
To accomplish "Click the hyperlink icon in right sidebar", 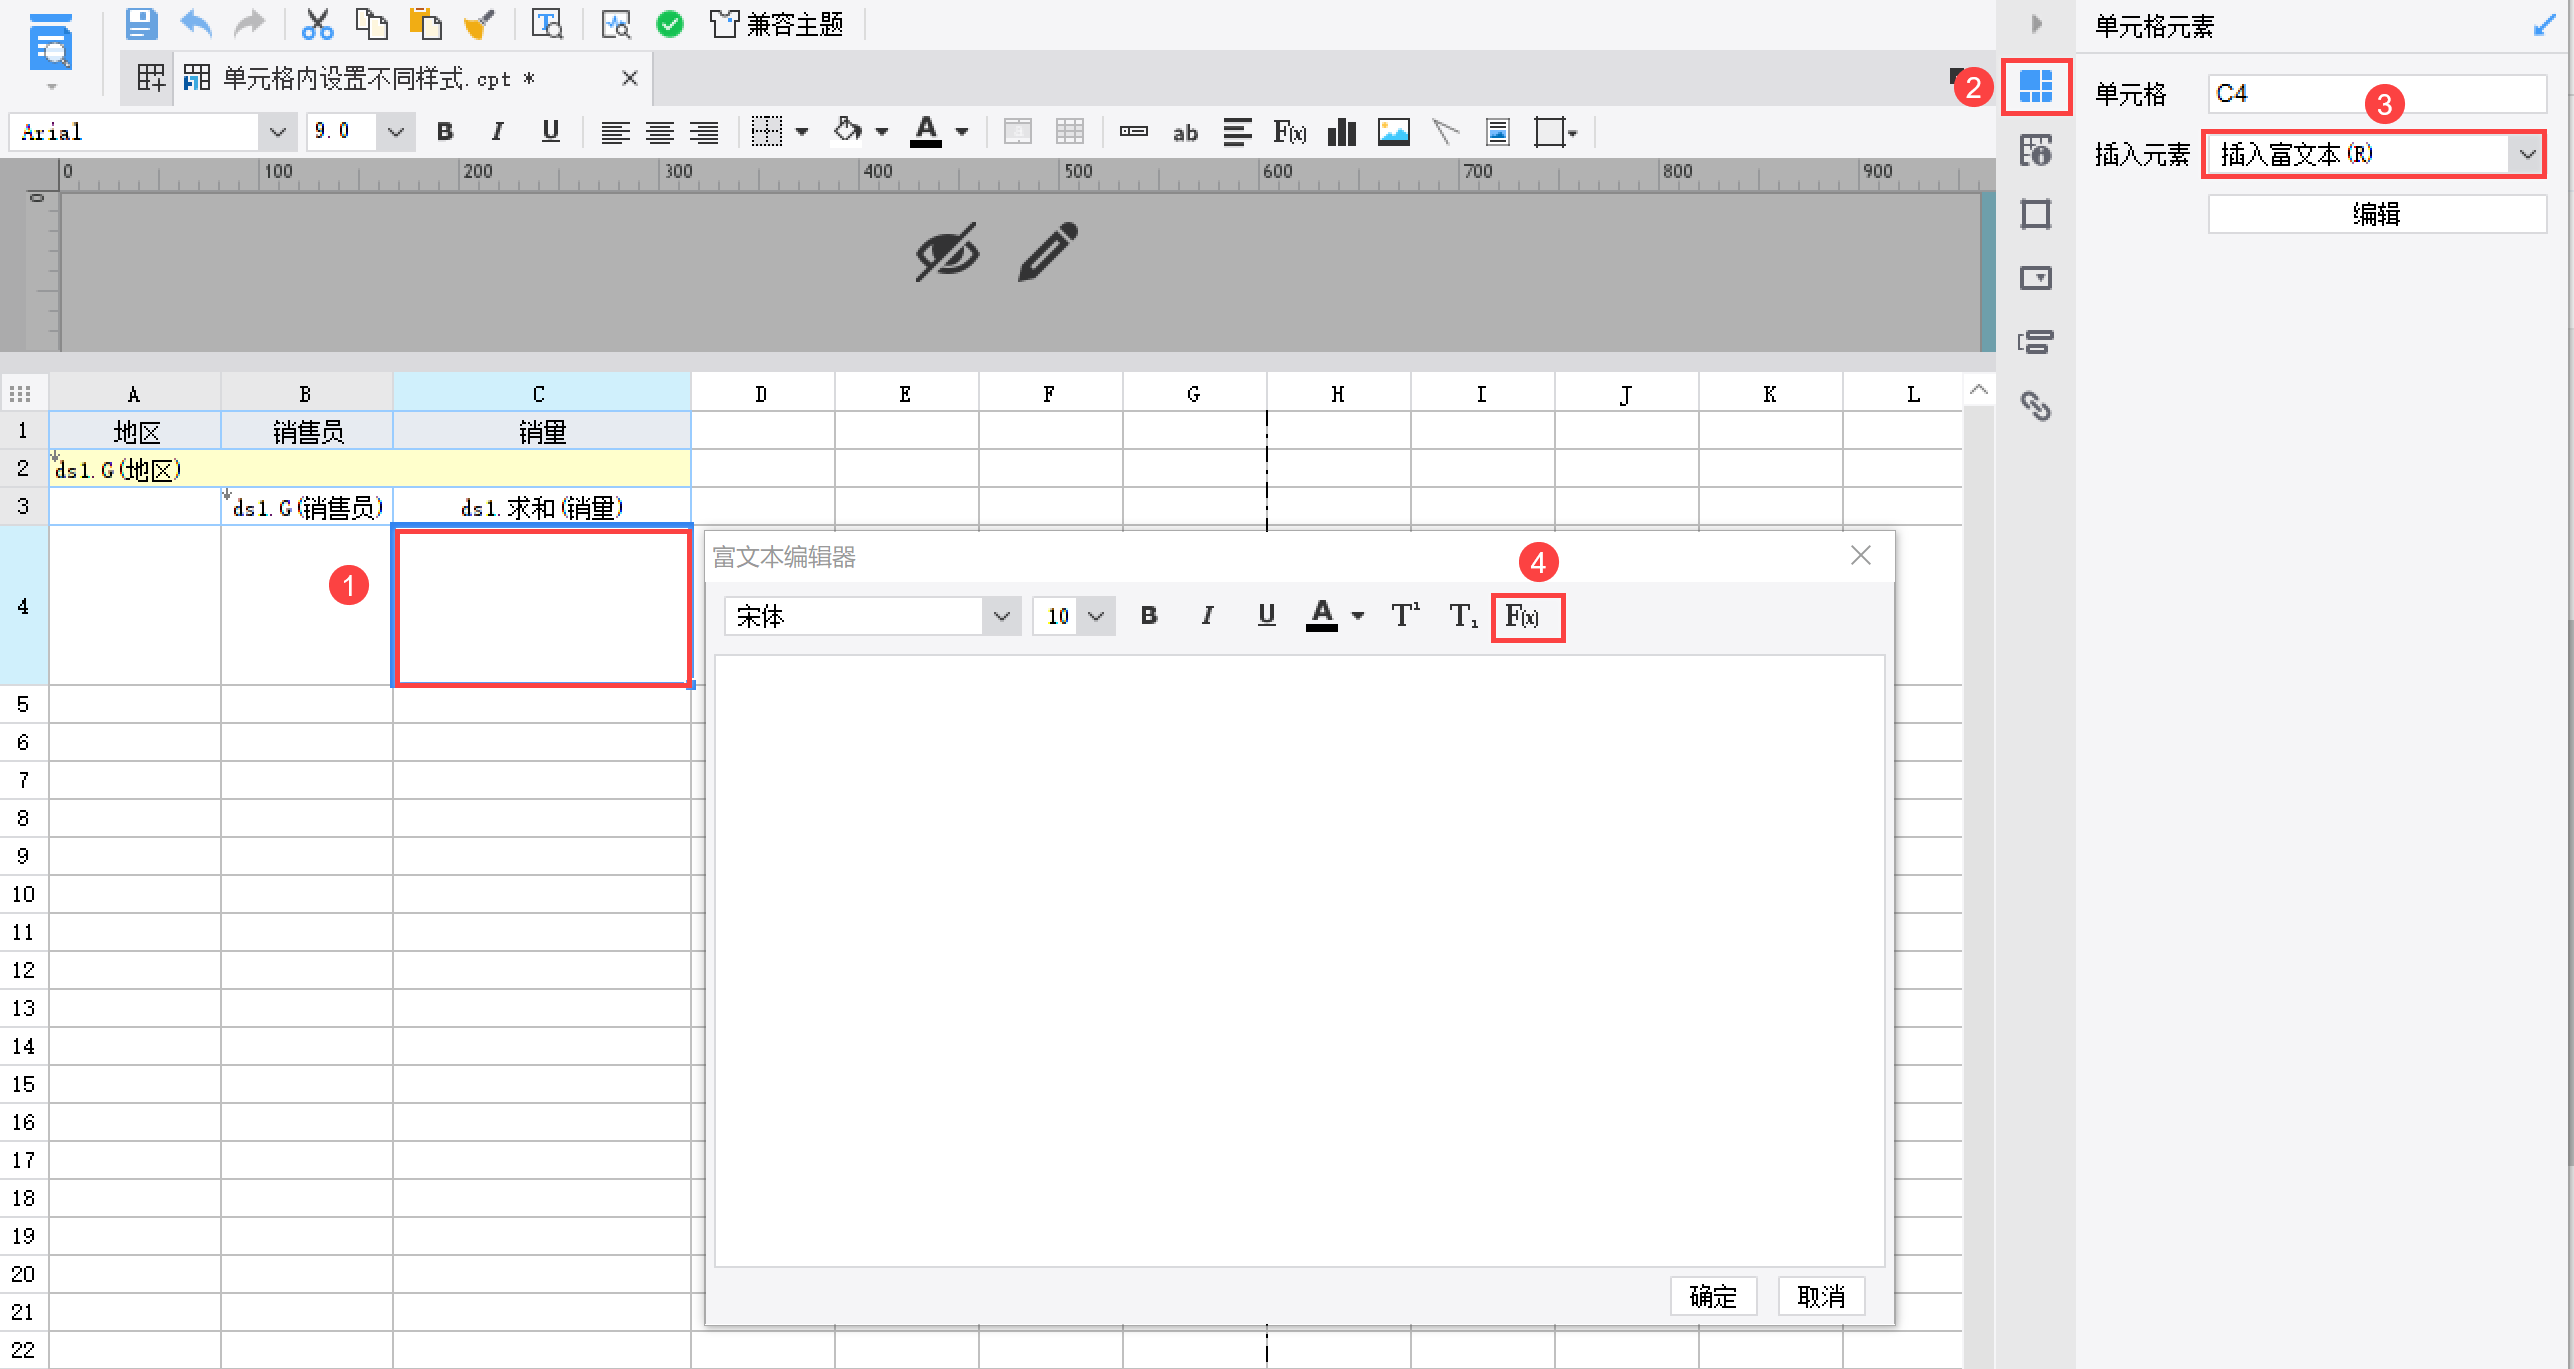I will click(x=2035, y=406).
